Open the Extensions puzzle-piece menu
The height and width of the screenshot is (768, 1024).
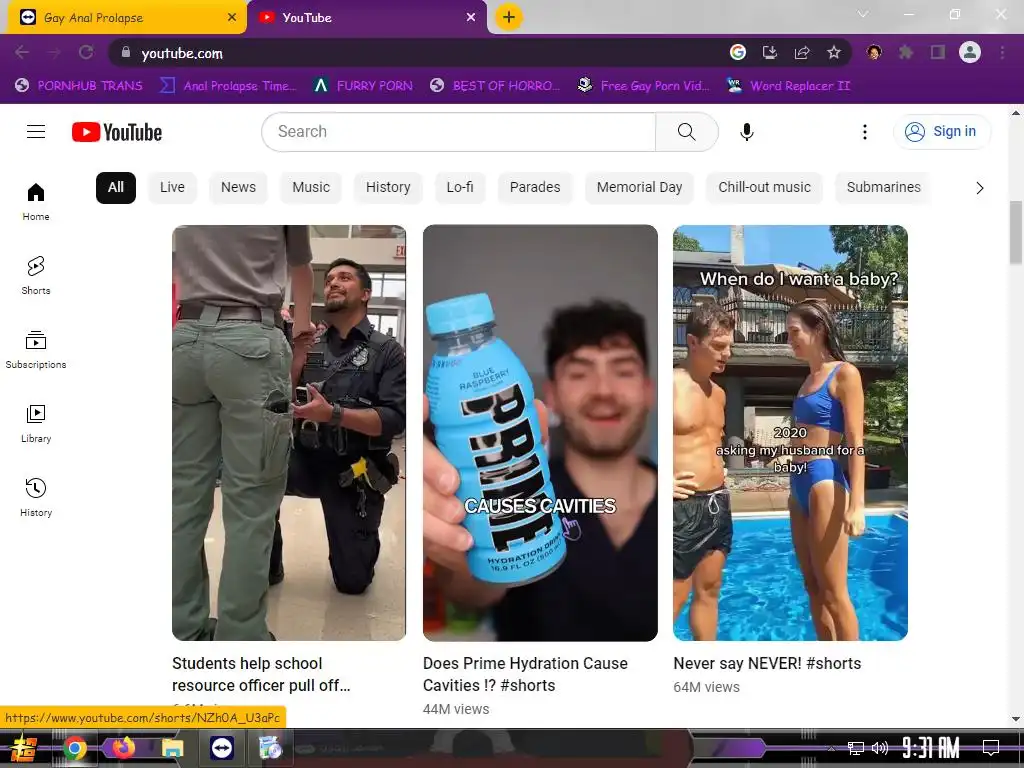point(906,52)
